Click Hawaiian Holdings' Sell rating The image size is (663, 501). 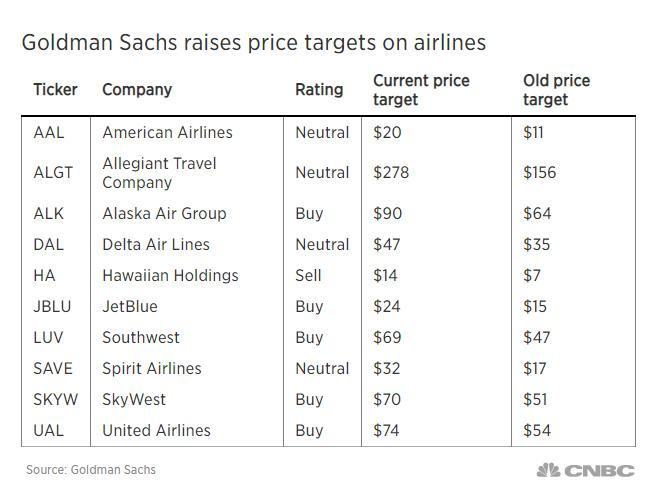coord(309,275)
